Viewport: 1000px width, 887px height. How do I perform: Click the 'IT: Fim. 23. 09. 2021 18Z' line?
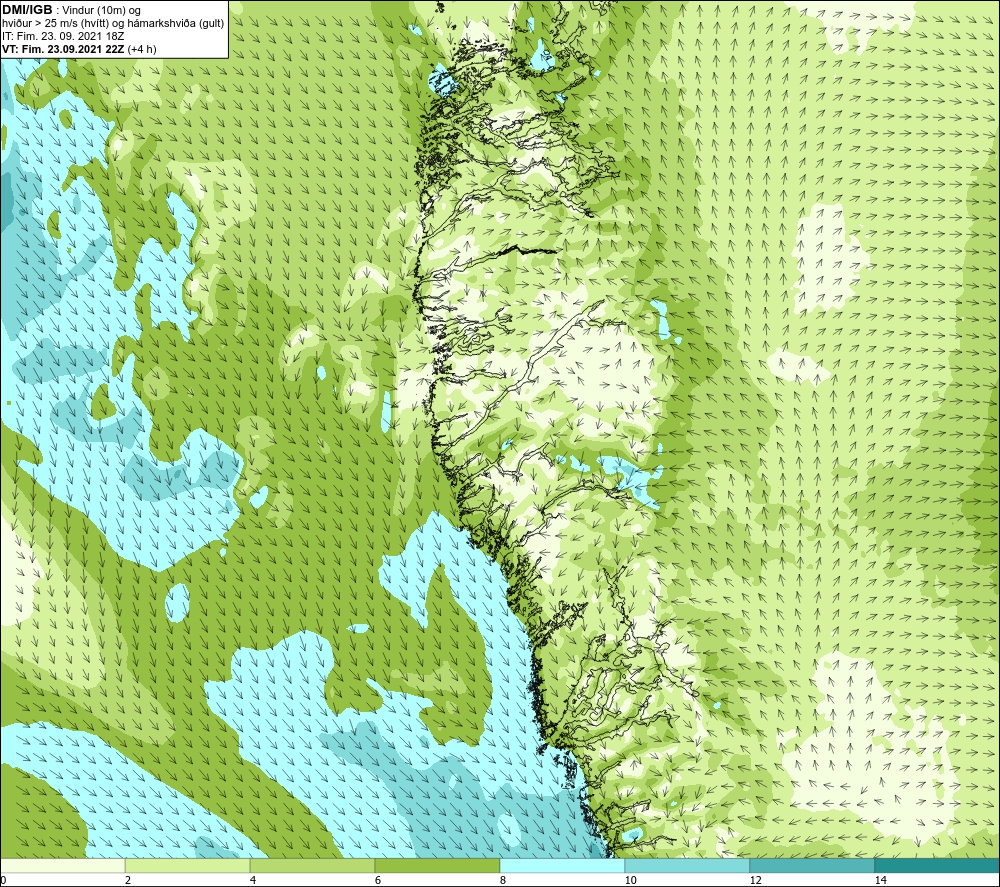coord(63,36)
